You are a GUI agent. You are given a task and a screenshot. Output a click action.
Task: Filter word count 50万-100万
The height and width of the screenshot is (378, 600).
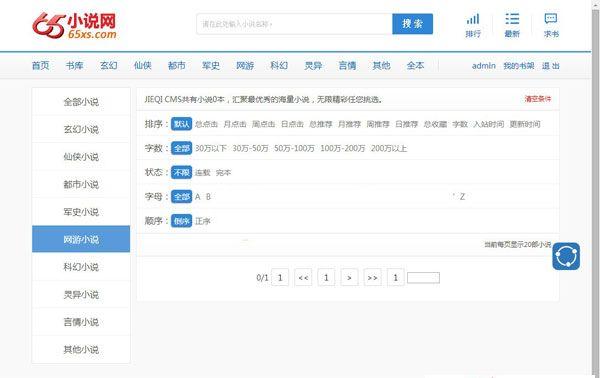tap(294, 148)
